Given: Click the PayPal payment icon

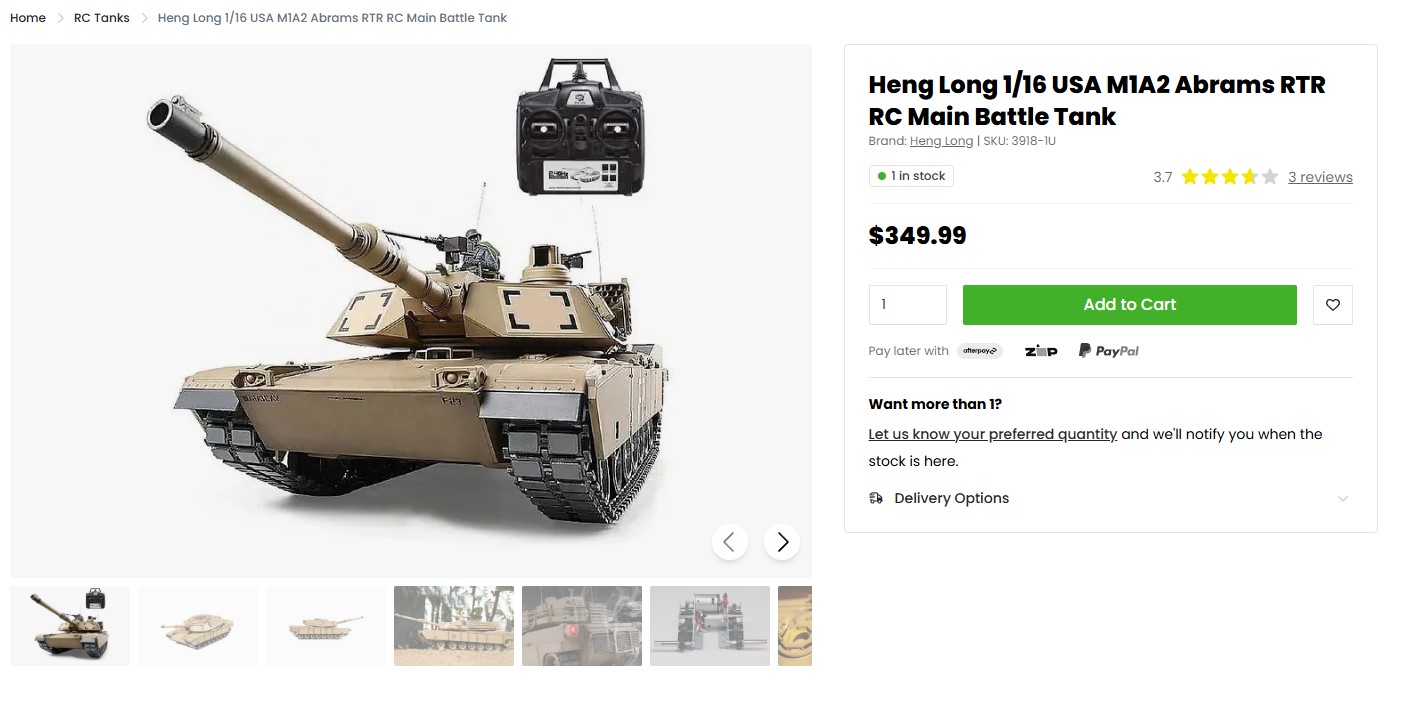Looking at the screenshot, I should 1108,350.
